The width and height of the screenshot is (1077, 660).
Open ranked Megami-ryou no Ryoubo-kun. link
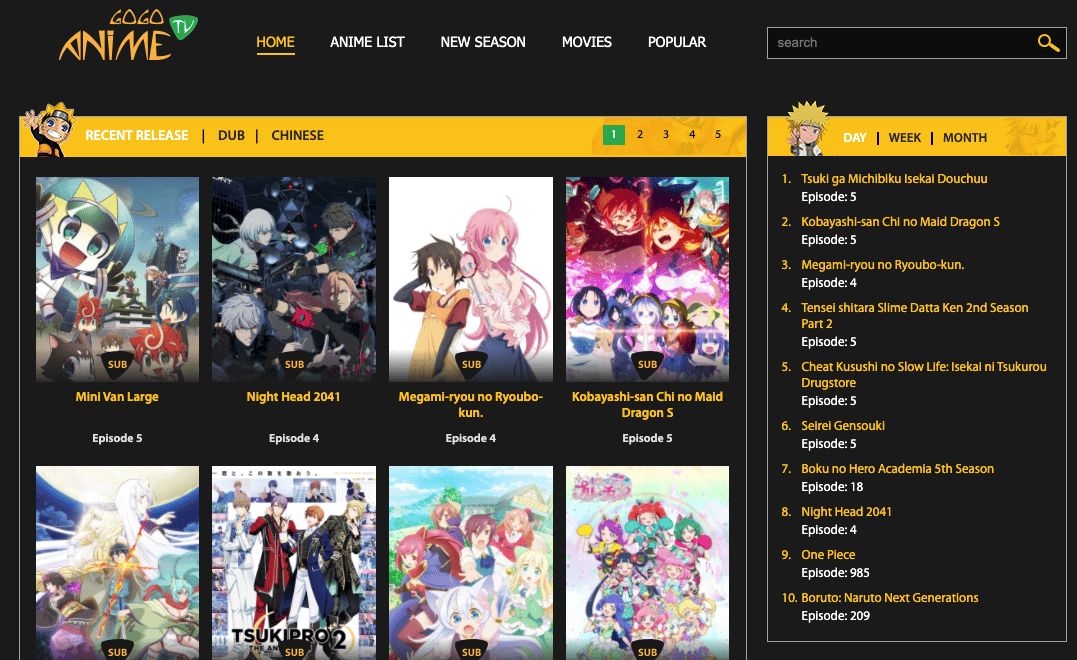coord(883,264)
